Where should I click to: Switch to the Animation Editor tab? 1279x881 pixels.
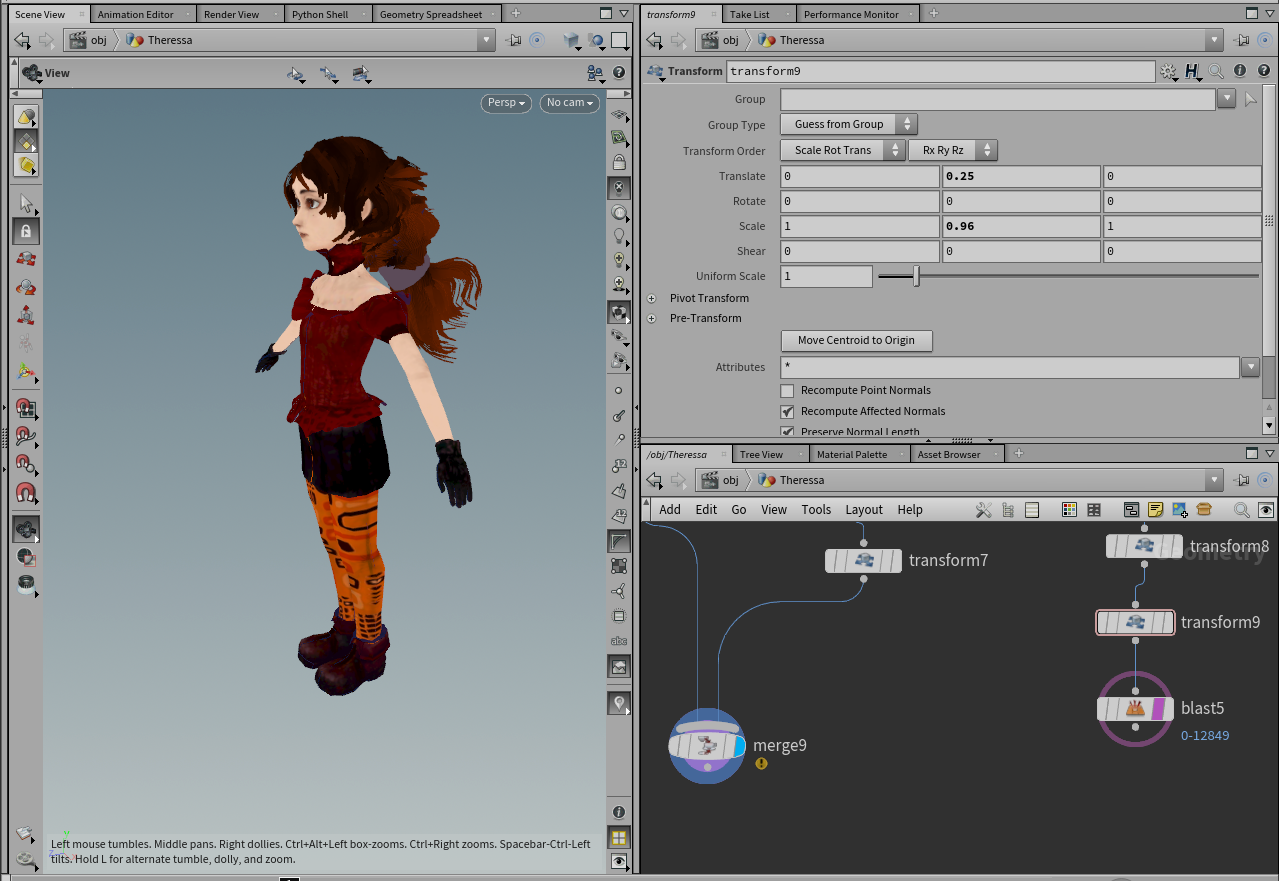click(135, 14)
